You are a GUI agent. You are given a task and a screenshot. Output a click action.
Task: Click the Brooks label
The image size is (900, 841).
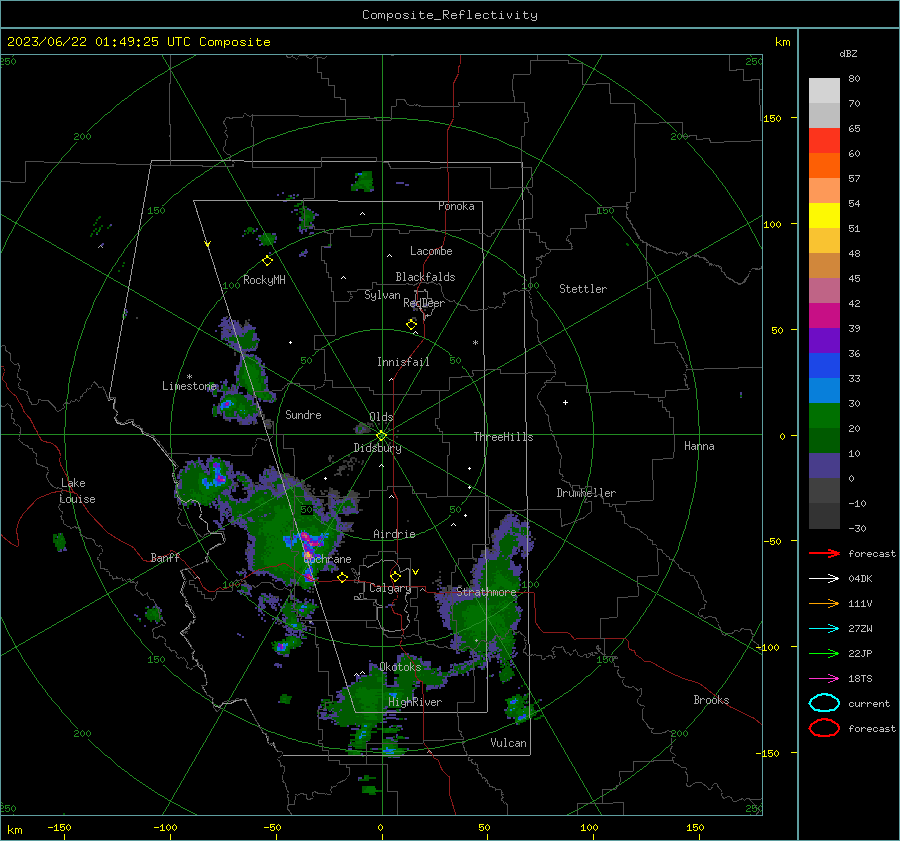point(711,700)
